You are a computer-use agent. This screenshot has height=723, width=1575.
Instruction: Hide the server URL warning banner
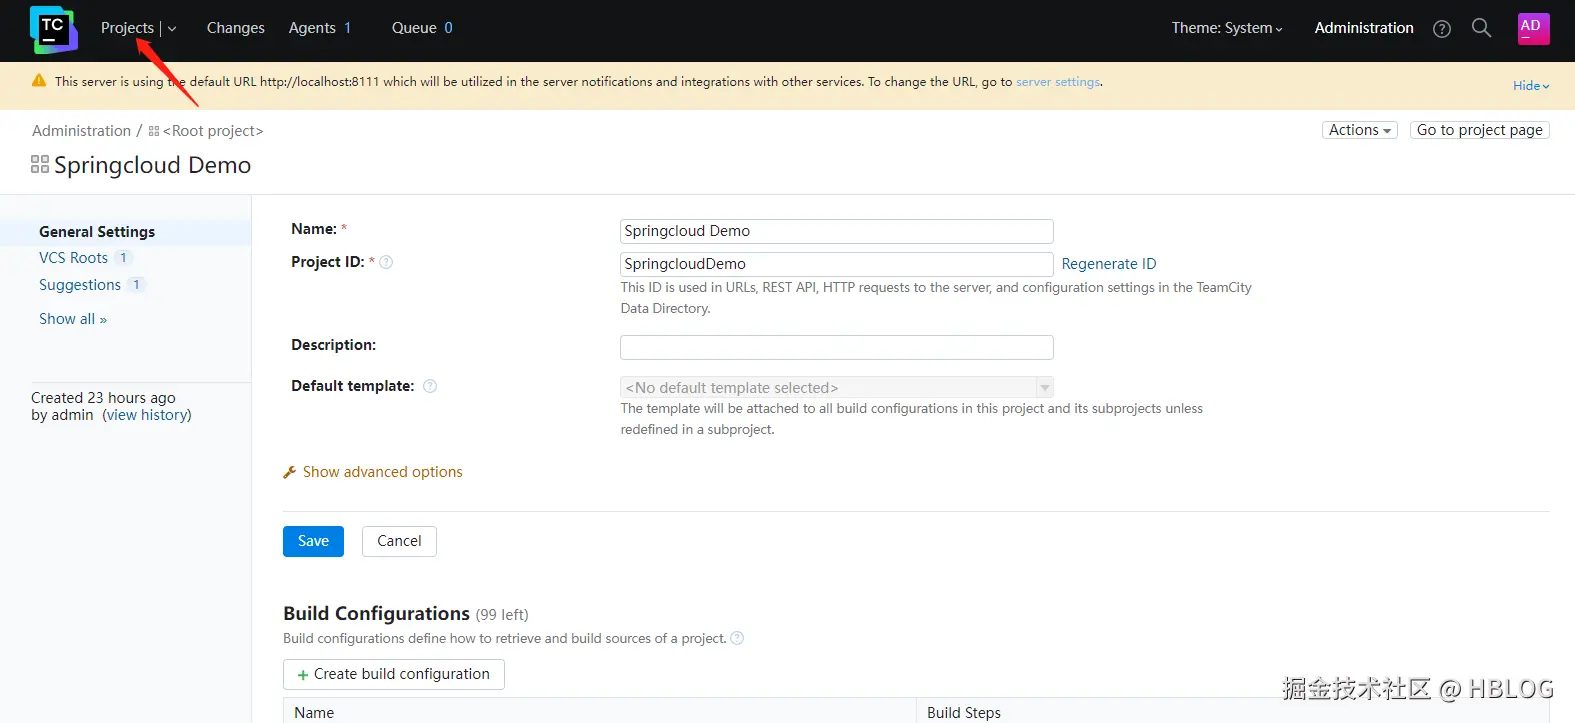(1530, 86)
